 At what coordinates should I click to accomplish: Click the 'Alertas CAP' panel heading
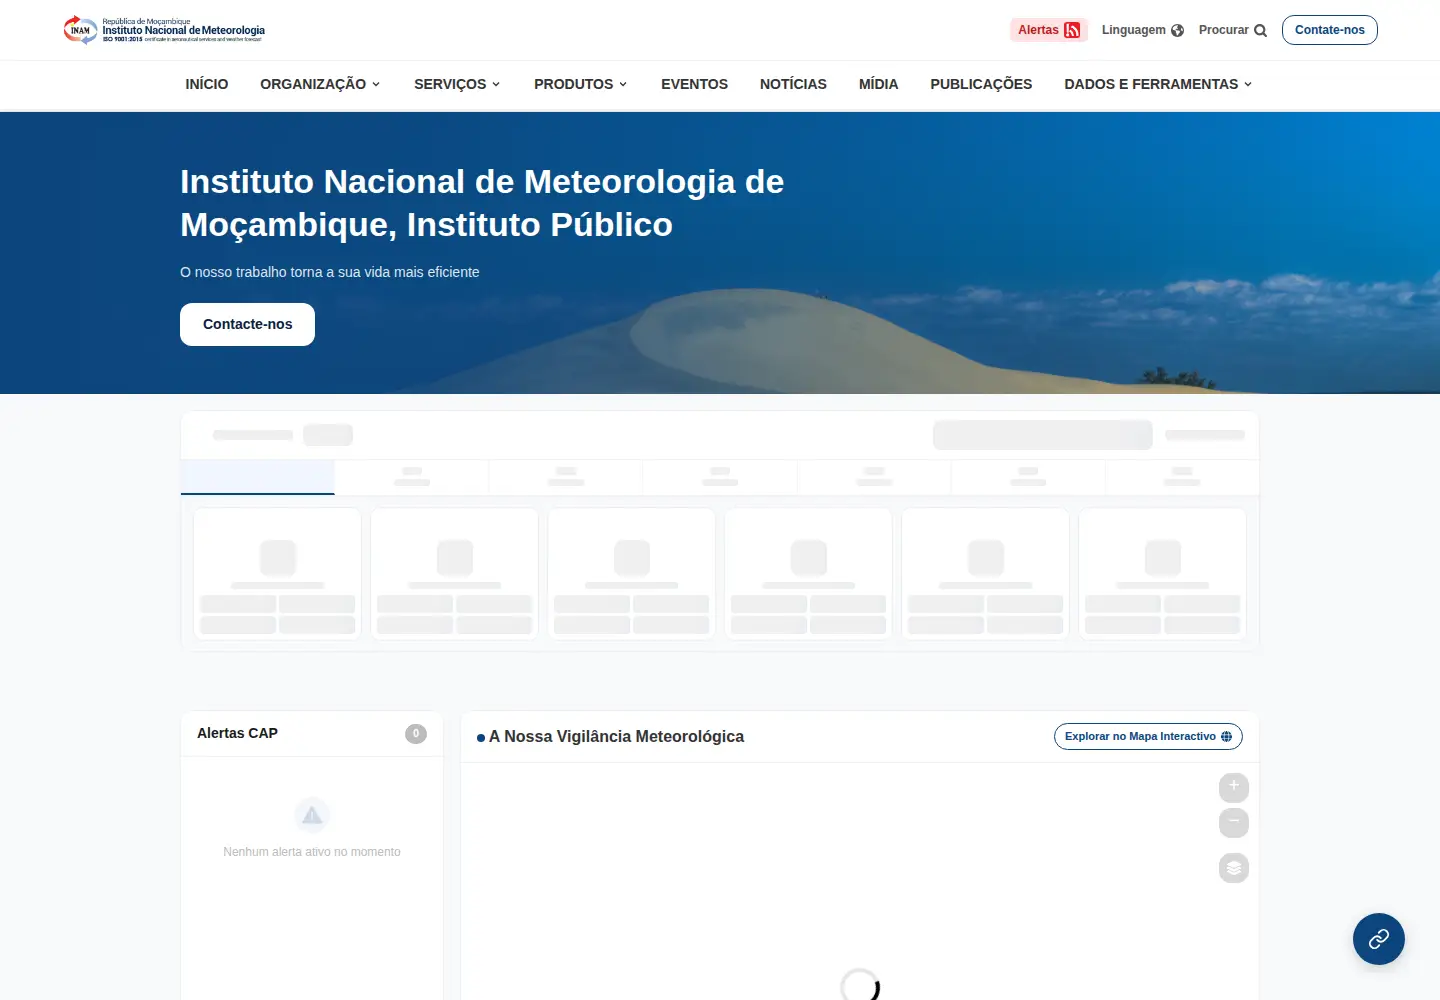pyautogui.click(x=237, y=733)
